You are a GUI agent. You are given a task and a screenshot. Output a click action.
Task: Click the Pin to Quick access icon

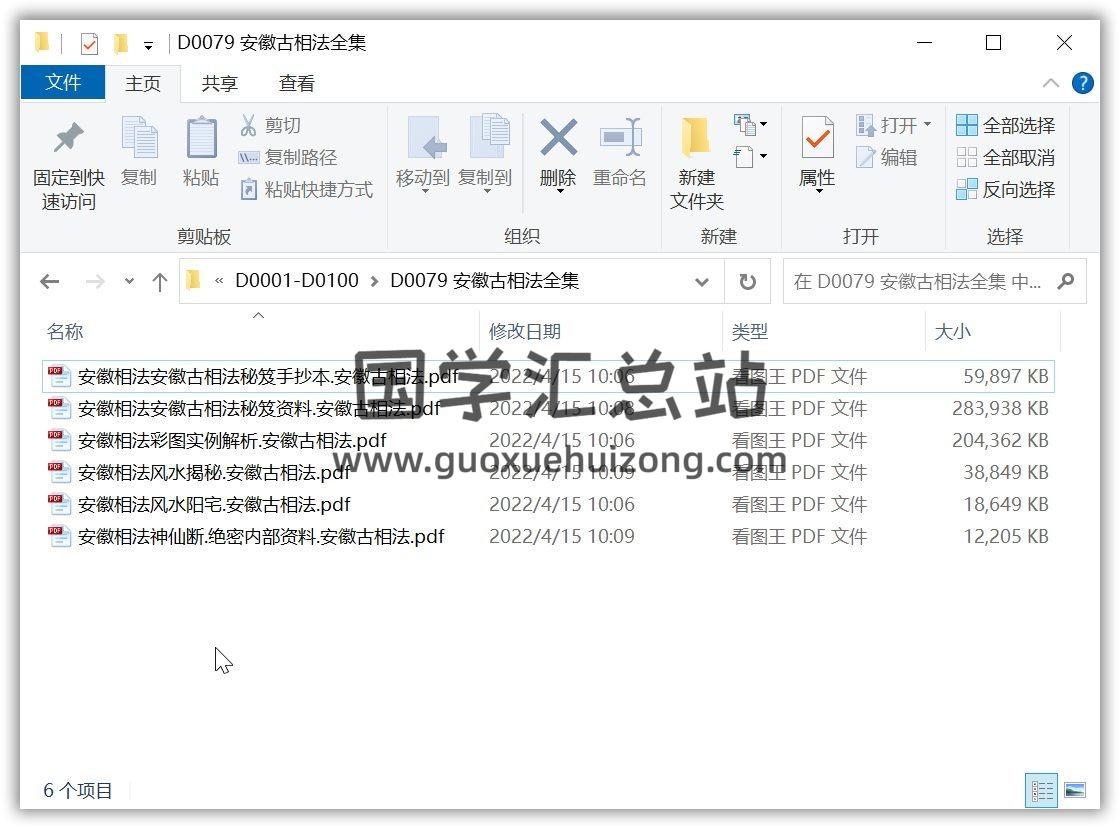click(x=69, y=139)
